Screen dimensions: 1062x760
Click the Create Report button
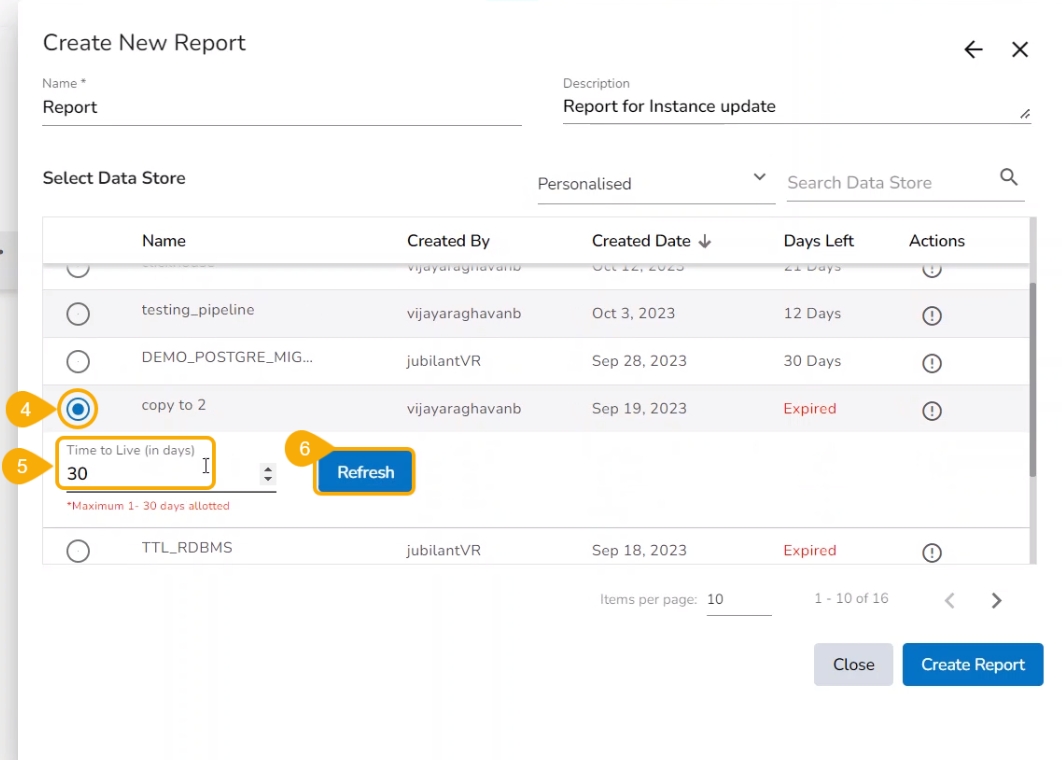[972, 665]
